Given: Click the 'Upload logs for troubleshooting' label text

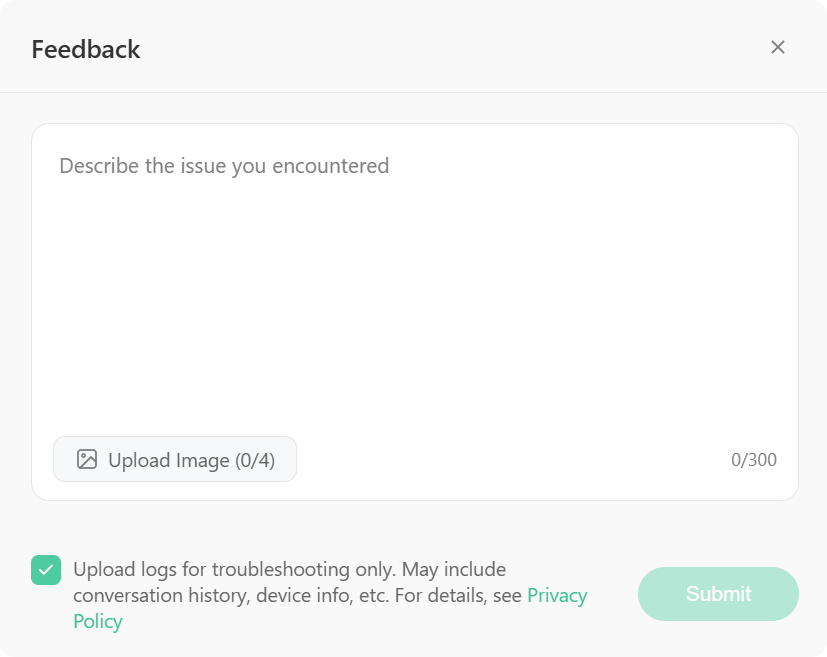Looking at the screenshot, I should pyautogui.click(x=211, y=569).
